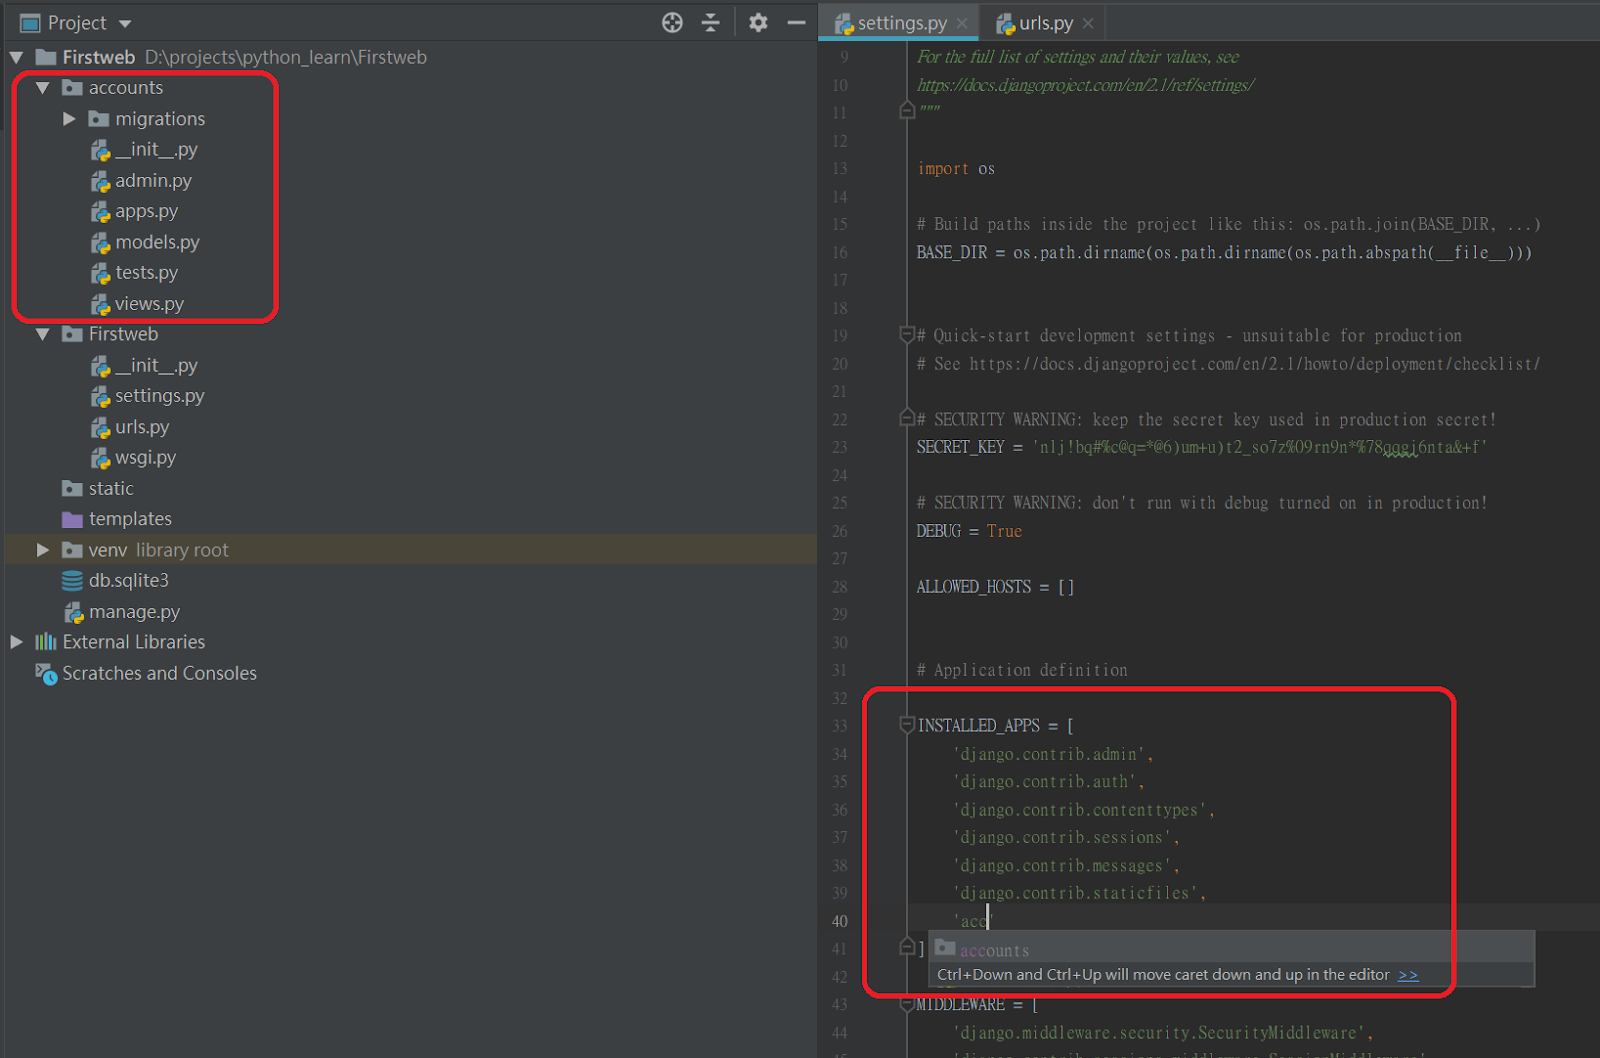Expand the migrations folder
Screen dimensions: 1600x1058
pyautogui.click(x=69, y=118)
